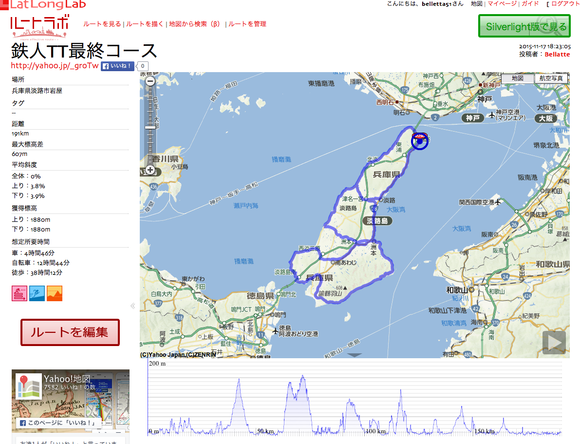This screenshot has height=444, width=580.
Task: Click the zoom slider handle on map
Action: click(150, 127)
